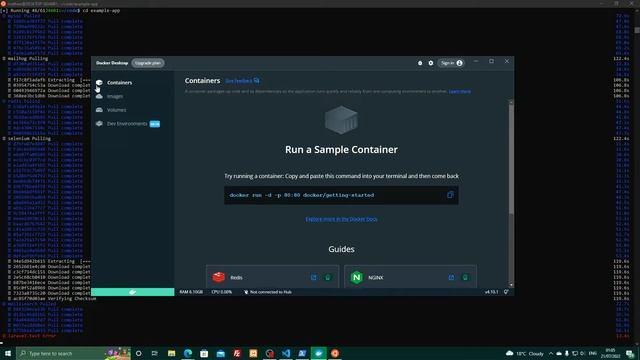Image resolution: width=640 pixels, height=360 pixels.
Task: Click the CPU usage status text
Action: point(222,292)
